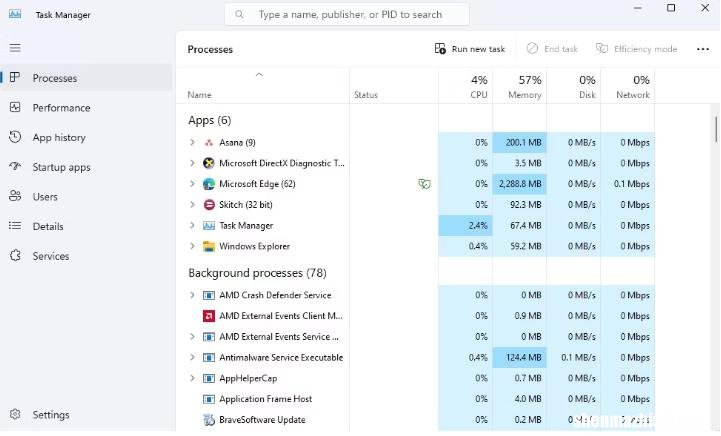Expand the Microsoft Edge (62) group
This screenshot has height=436, width=721.
pyautogui.click(x=192, y=184)
